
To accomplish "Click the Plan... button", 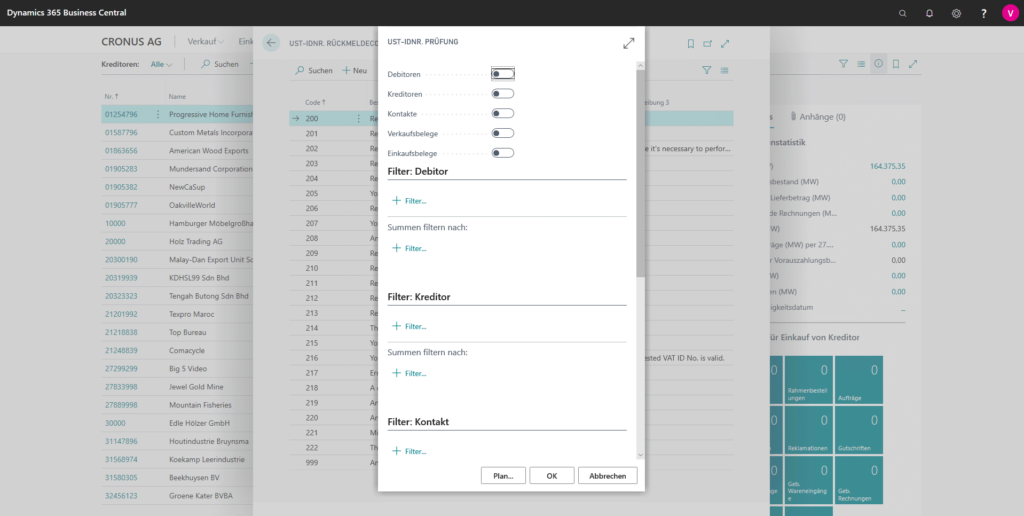I will click(x=504, y=476).
